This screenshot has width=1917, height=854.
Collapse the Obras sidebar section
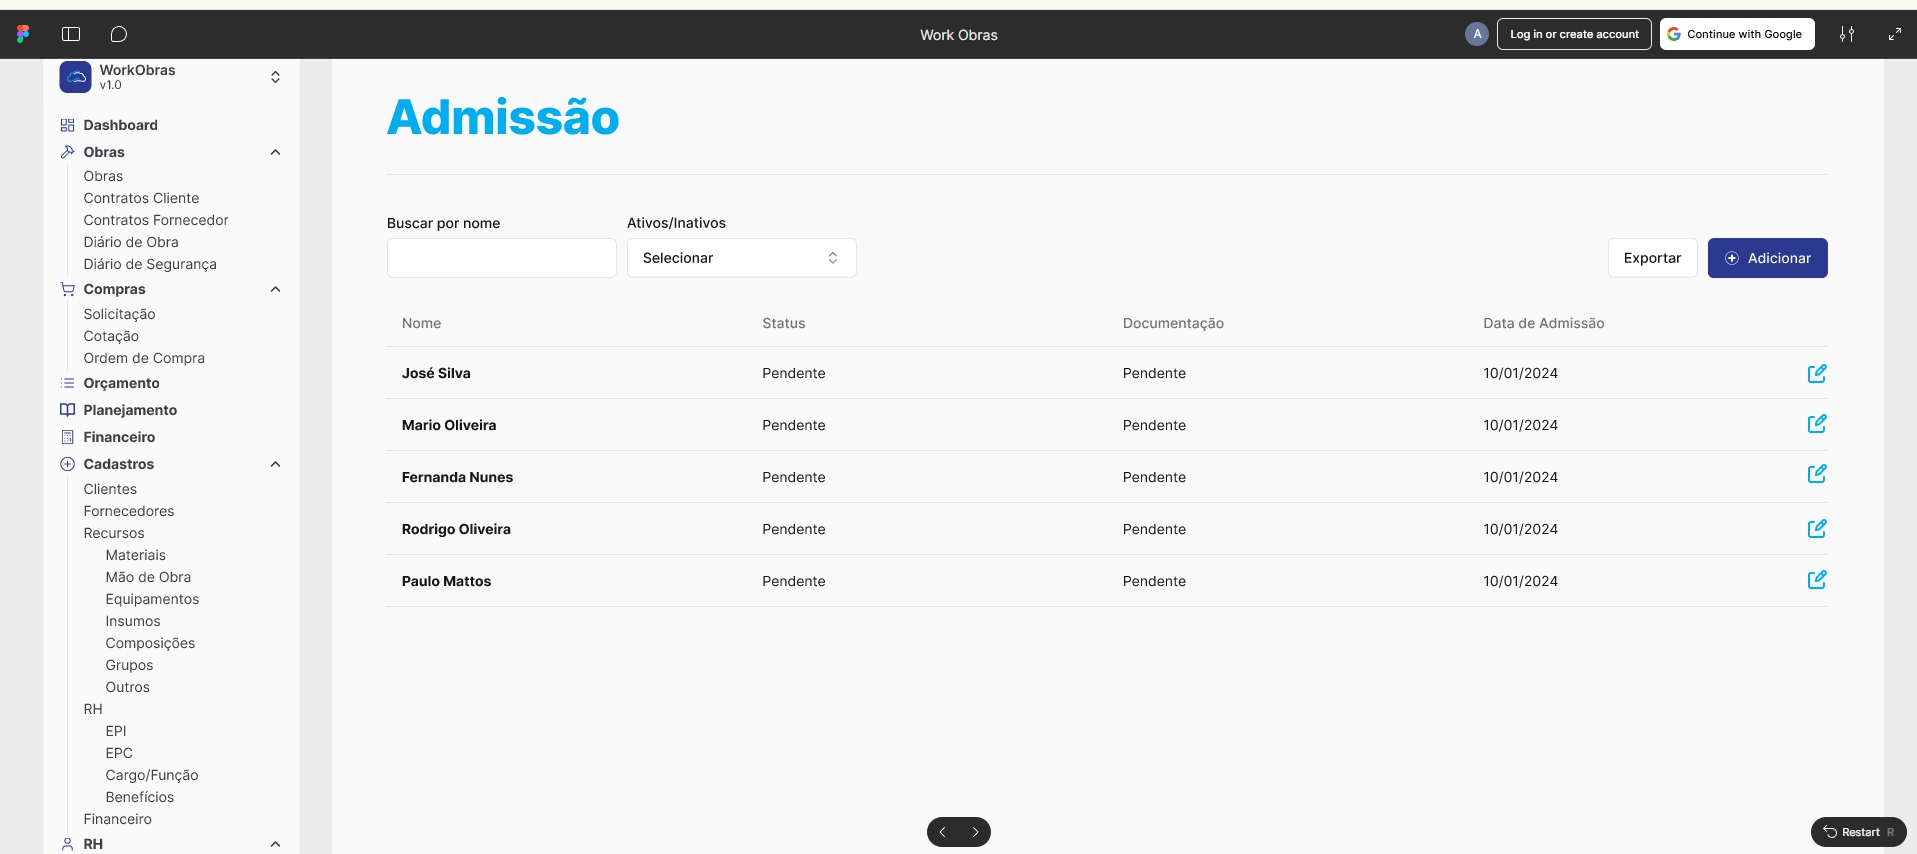(x=275, y=152)
